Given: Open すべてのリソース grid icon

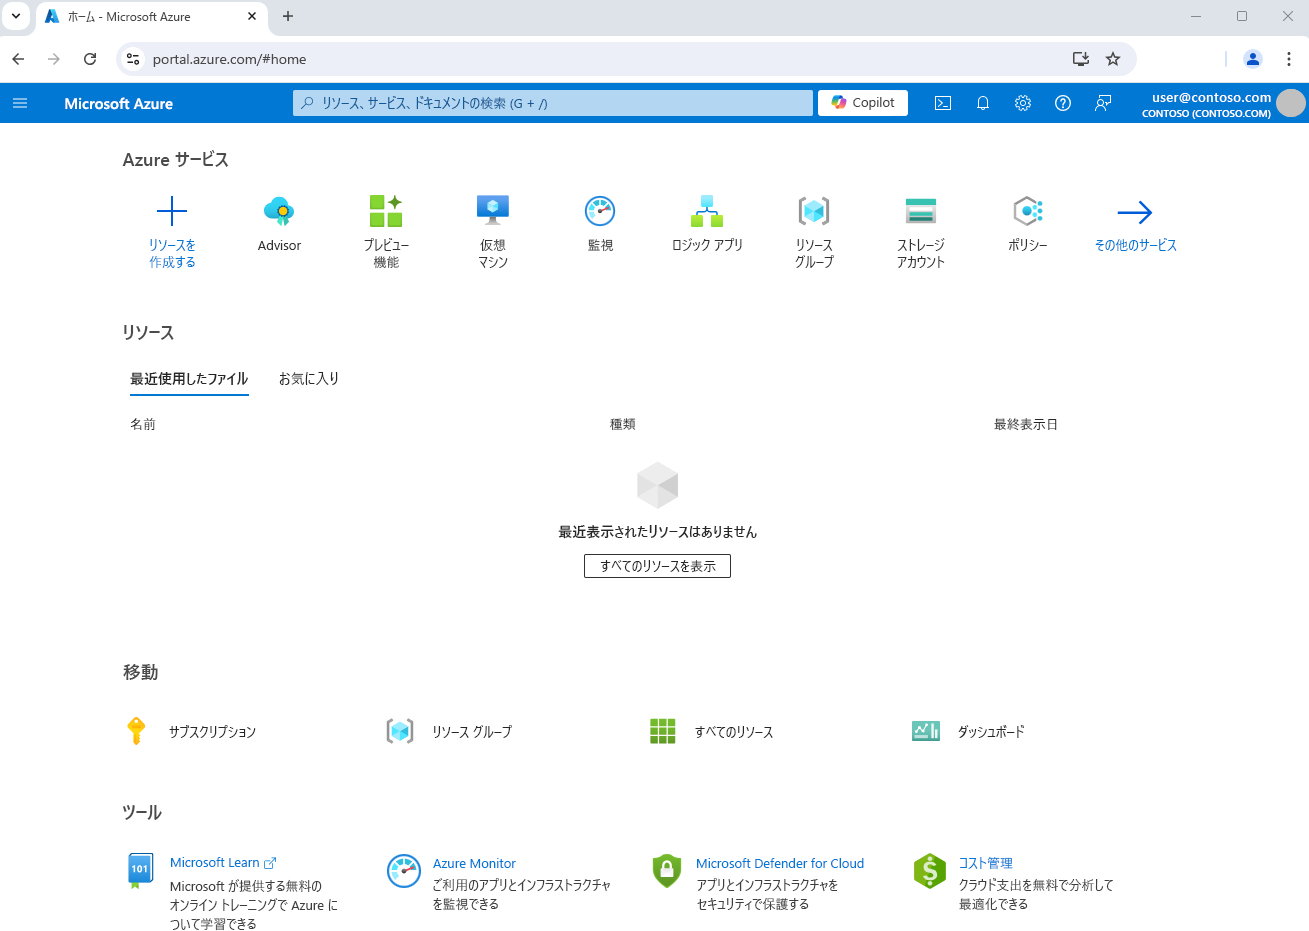Looking at the screenshot, I should 663,731.
